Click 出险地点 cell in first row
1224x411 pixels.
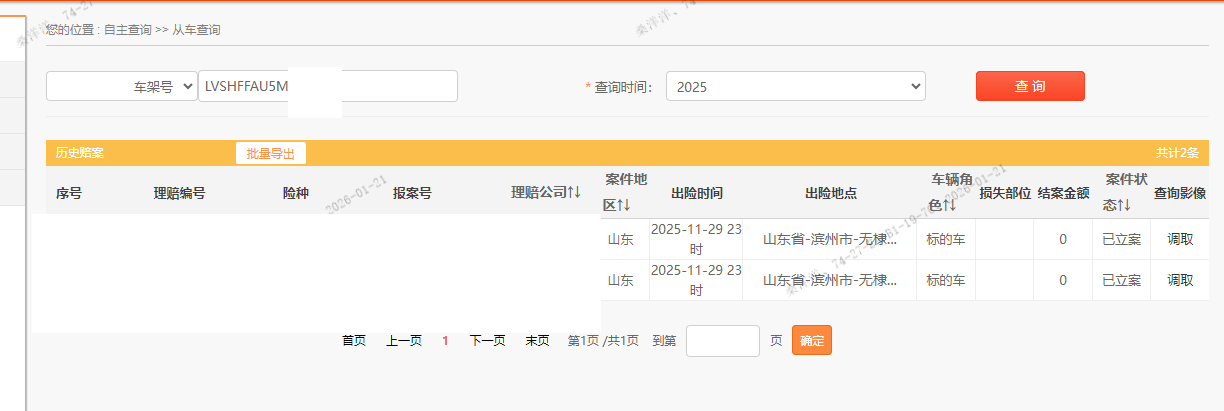[829, 239]
